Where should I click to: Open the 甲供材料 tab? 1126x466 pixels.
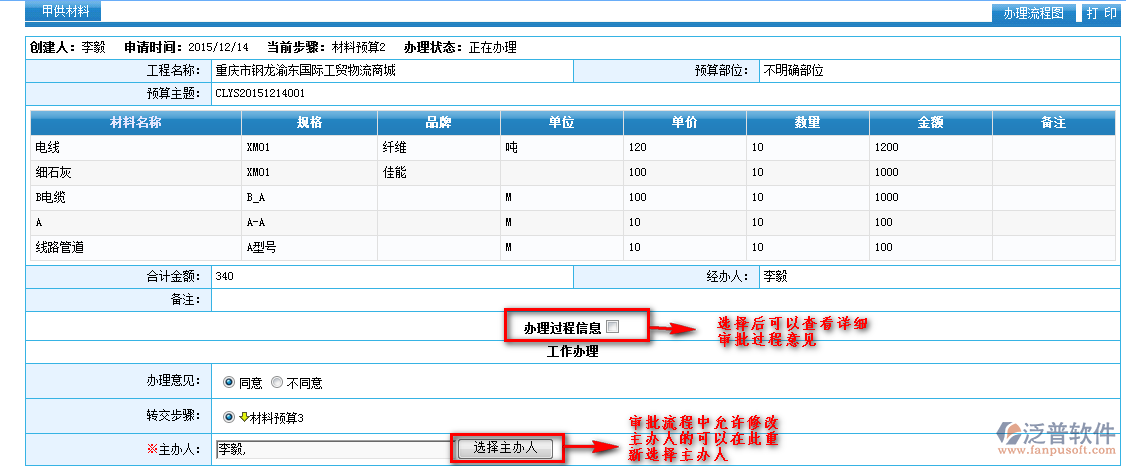(58, 12)
